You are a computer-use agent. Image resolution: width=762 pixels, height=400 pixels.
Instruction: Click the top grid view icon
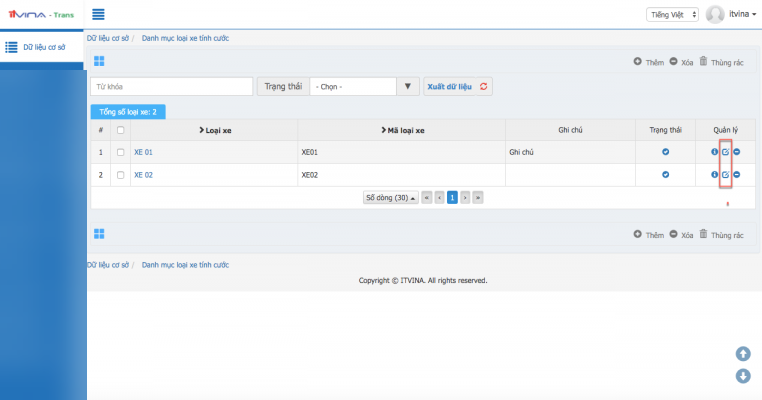click(x=99, y=61)
